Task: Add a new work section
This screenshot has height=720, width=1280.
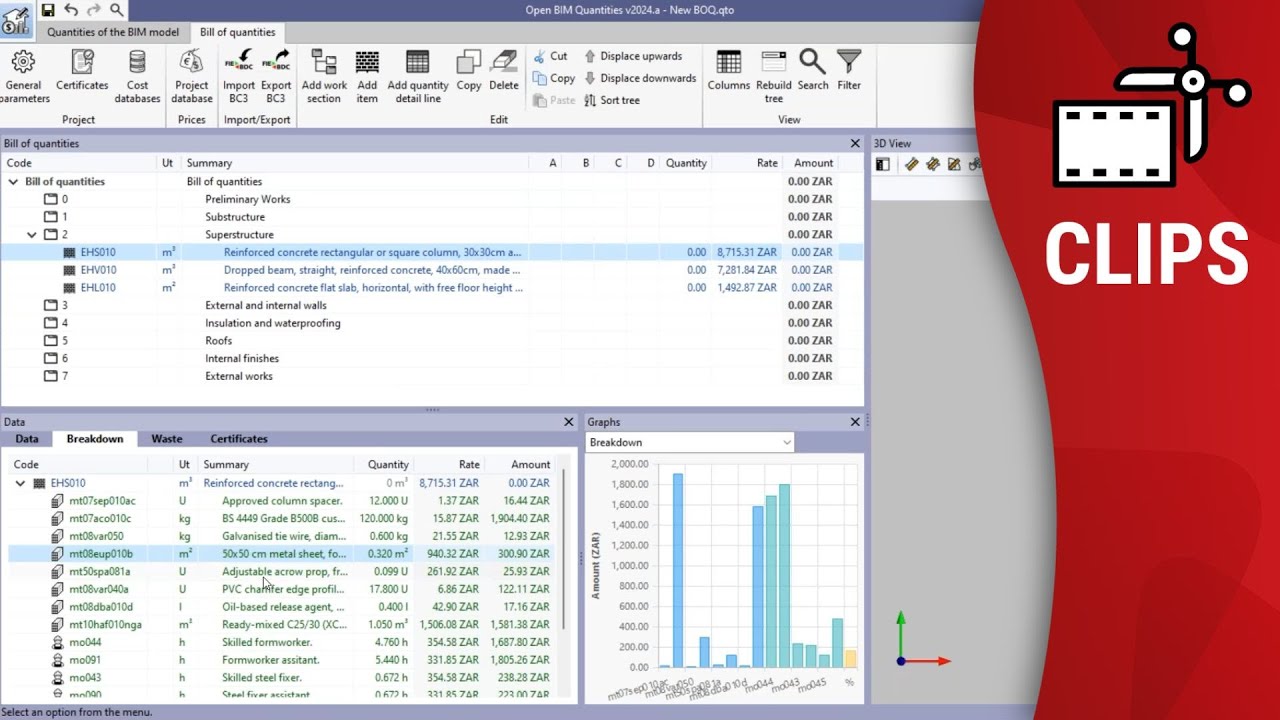Action: [x=323, y=75]
